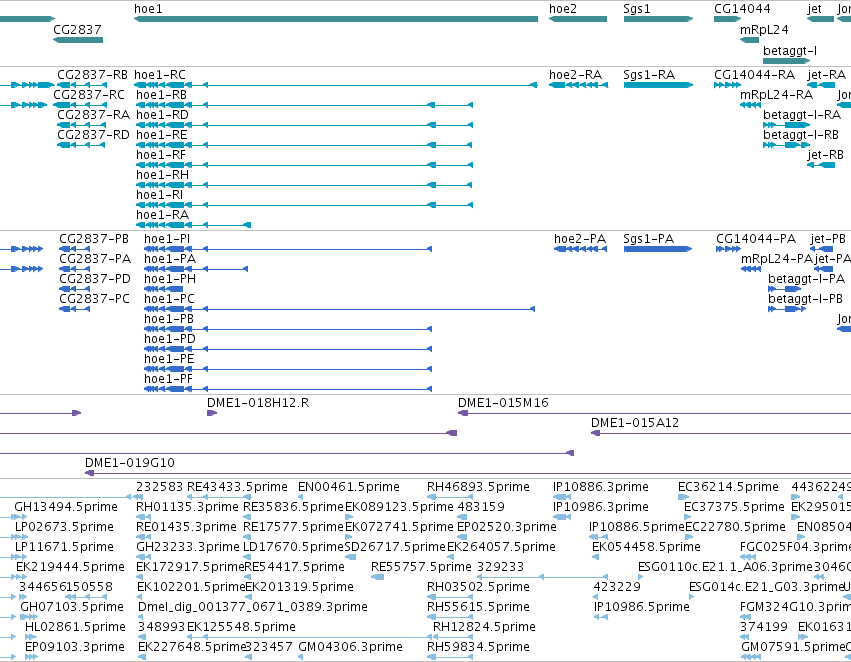Select the Sgs1-RA transcript

point(658,85)
